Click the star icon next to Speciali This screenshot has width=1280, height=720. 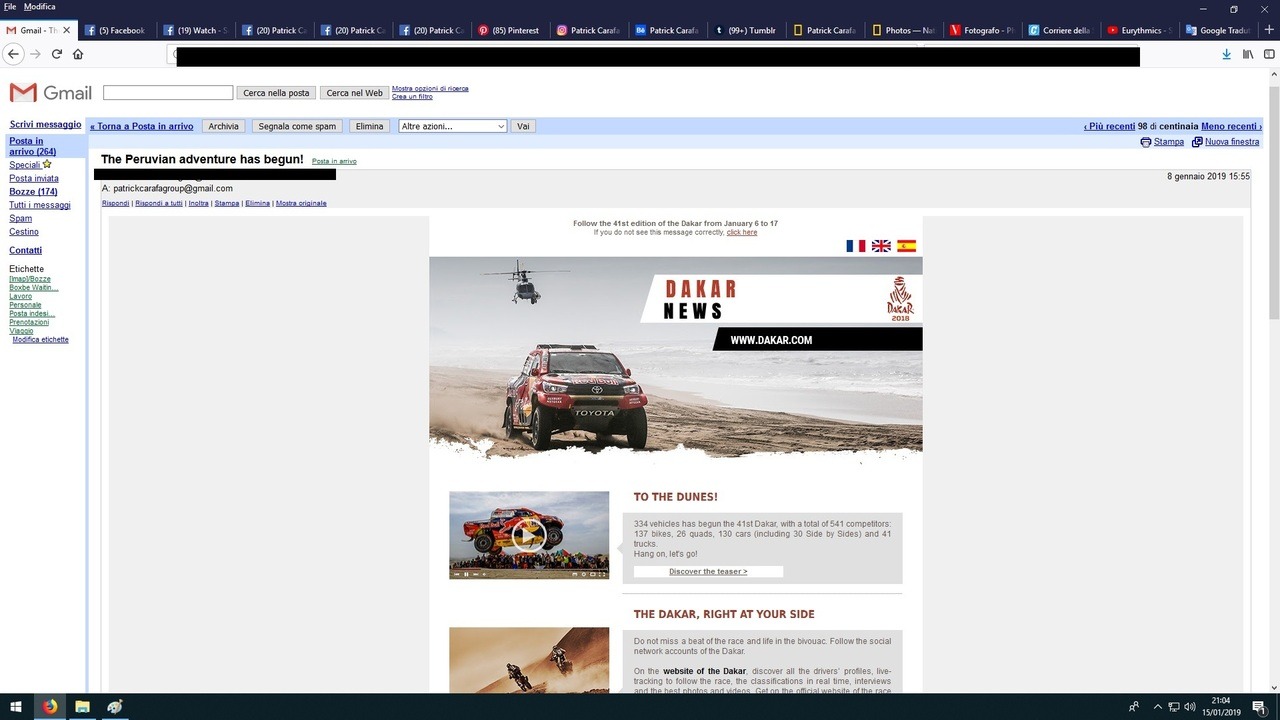pos(47,164)
